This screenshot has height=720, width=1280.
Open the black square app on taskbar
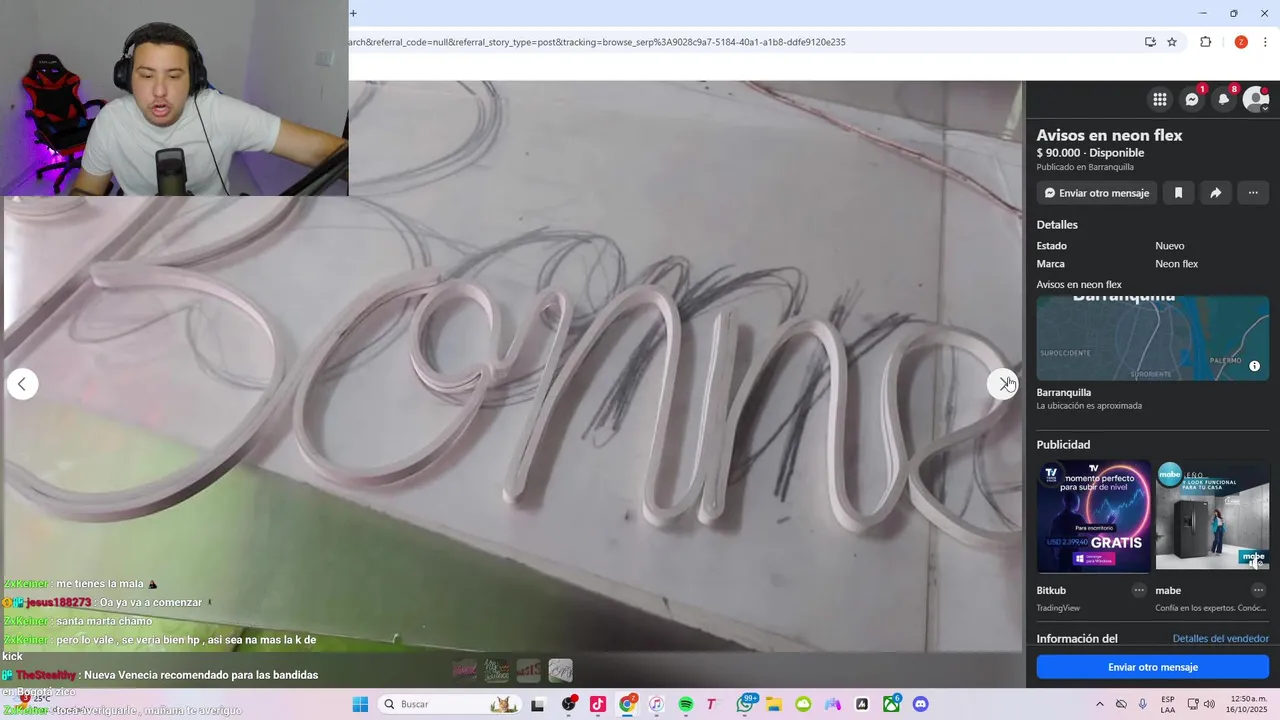coord(862,704)
